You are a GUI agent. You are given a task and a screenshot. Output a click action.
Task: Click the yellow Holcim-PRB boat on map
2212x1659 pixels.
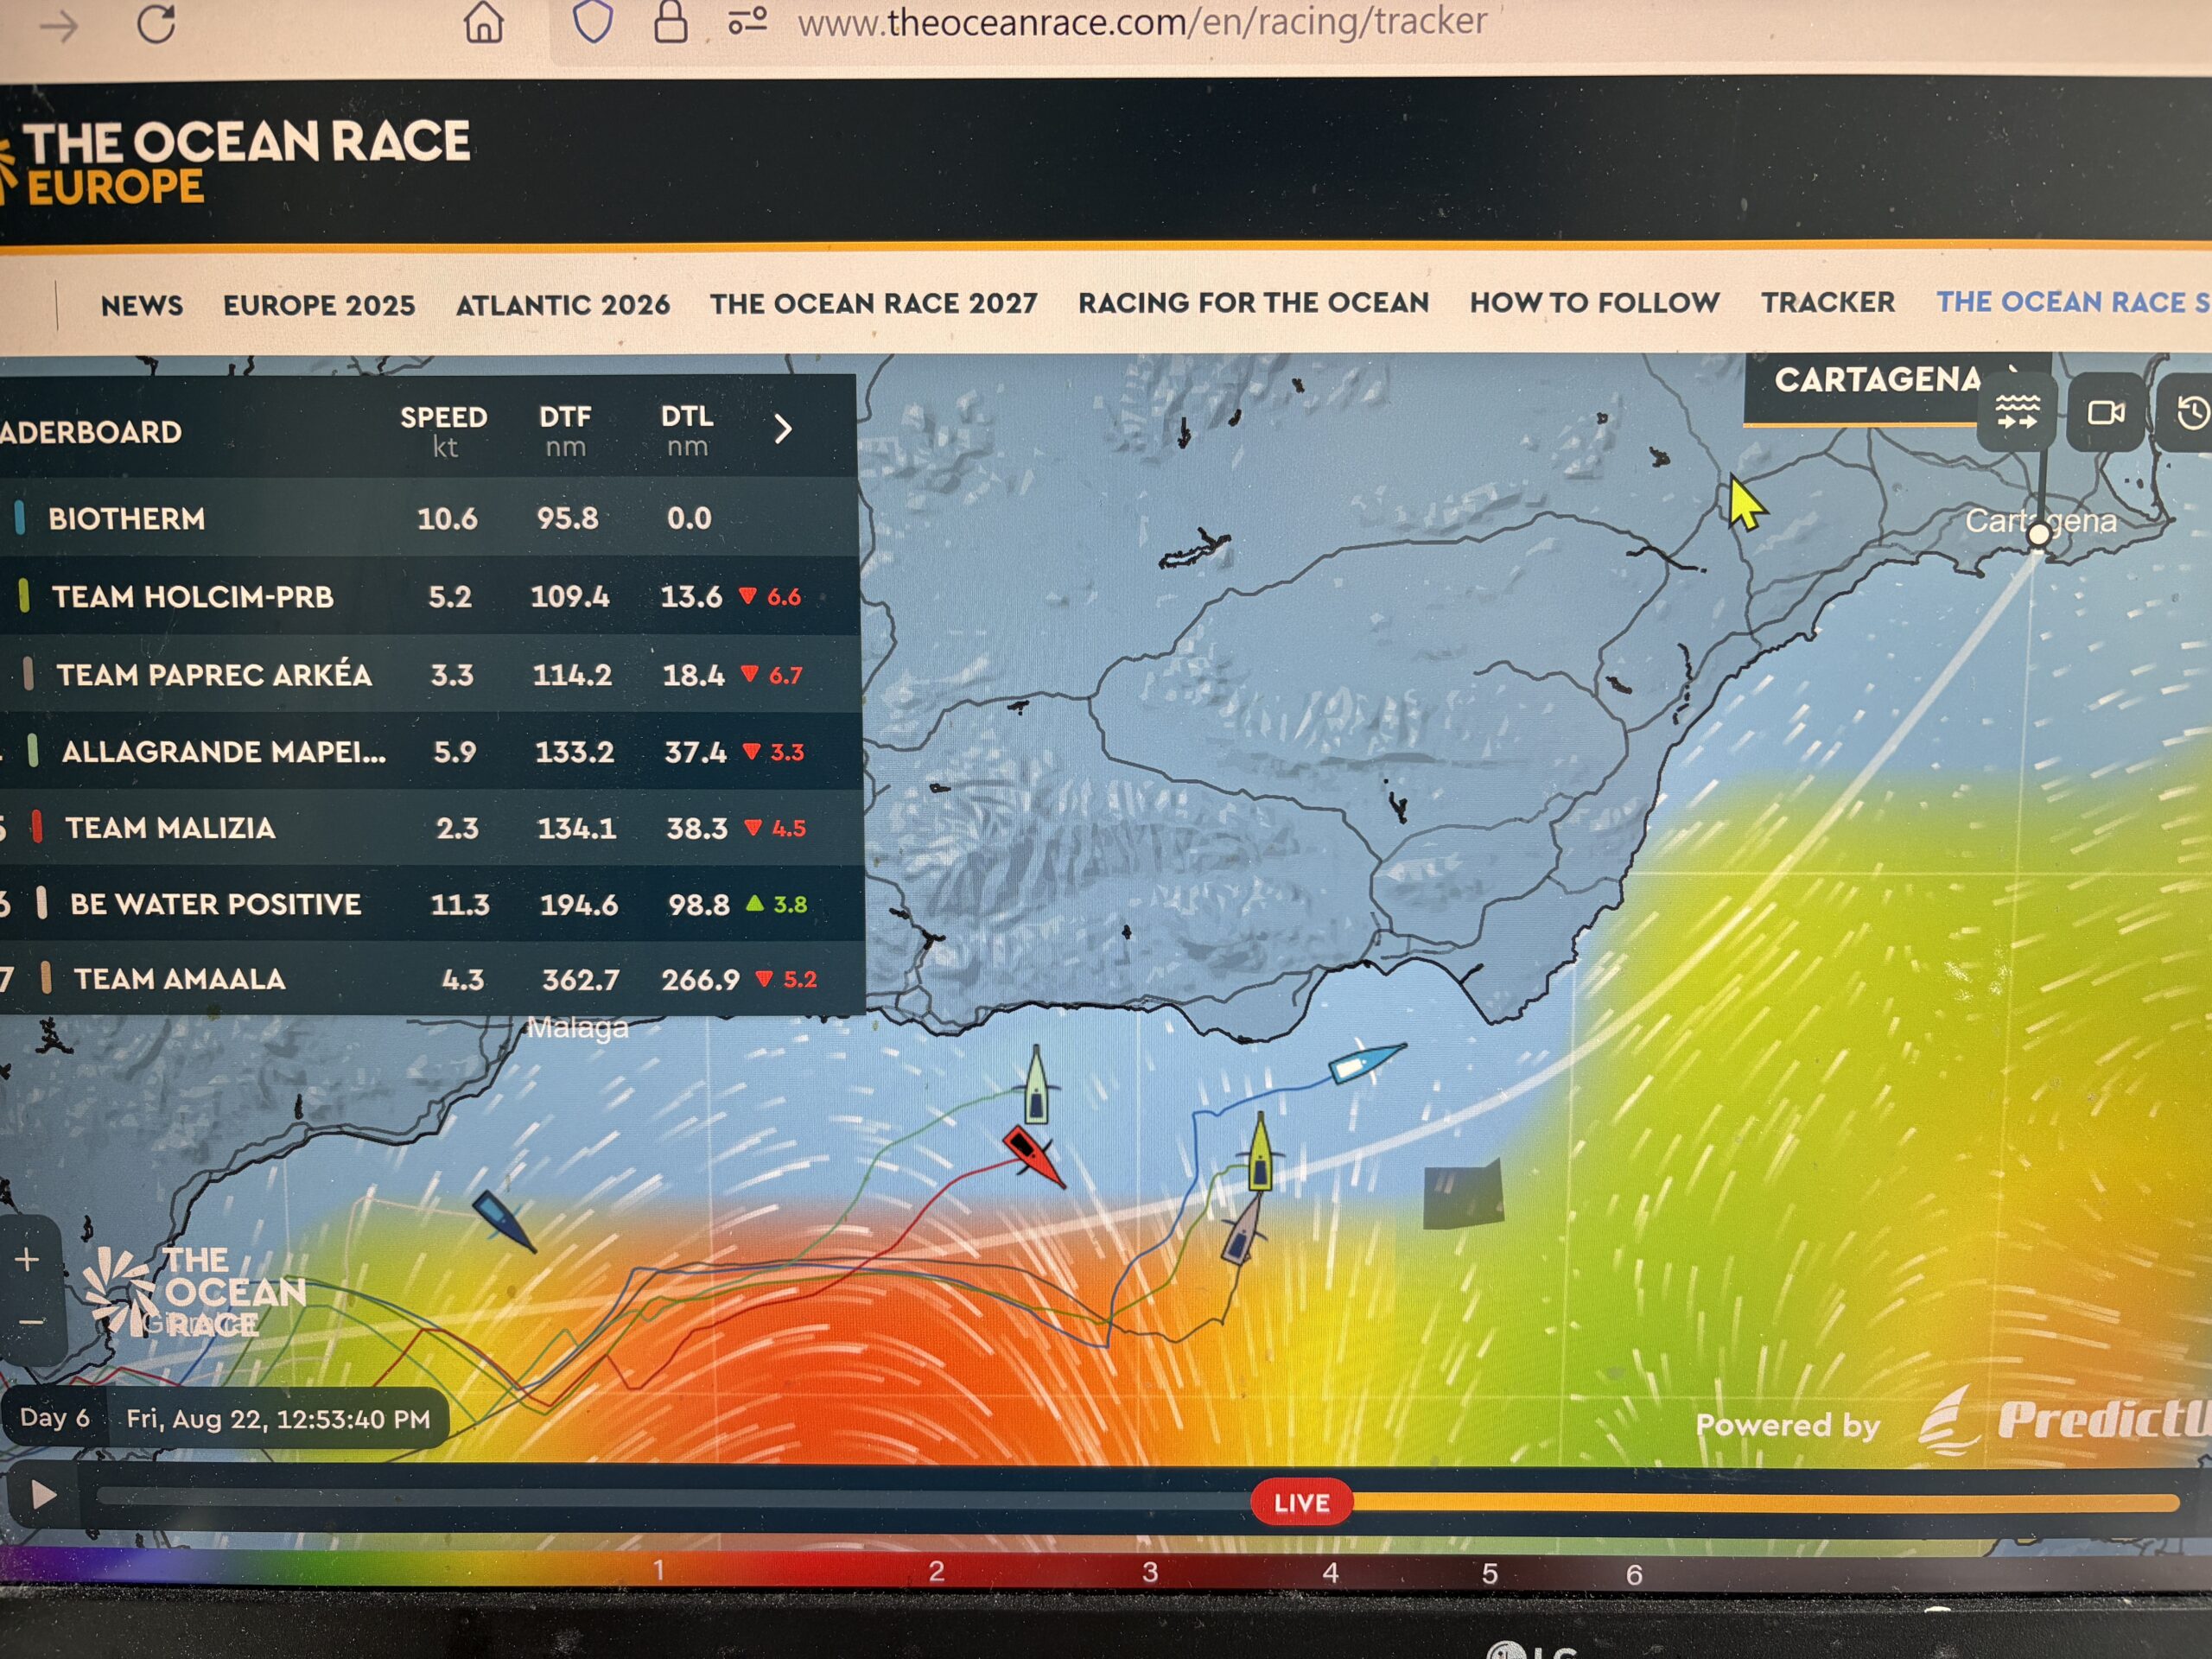click(x=1260, y=1152)
